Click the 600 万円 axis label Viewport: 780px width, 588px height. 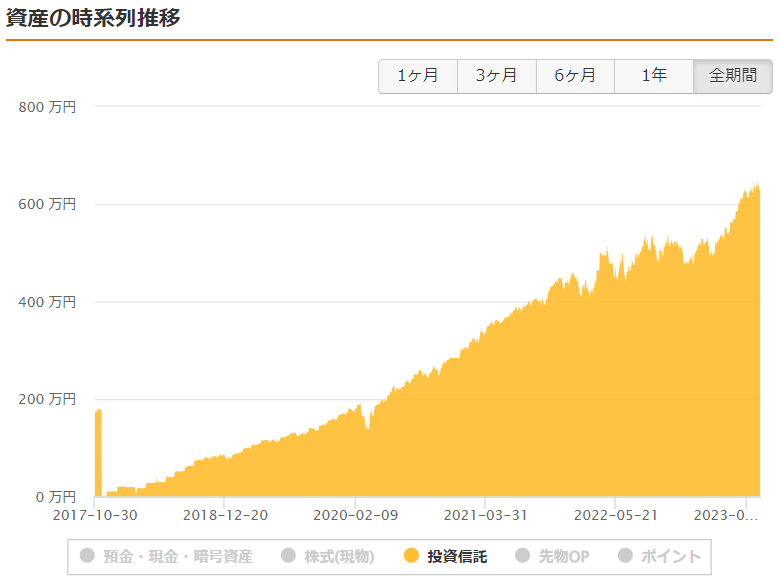pos(47,204)
